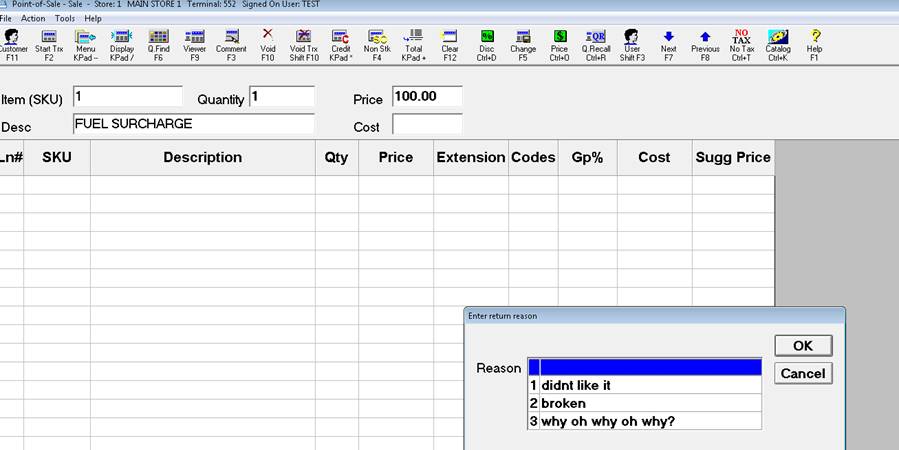
Task: Click the Item (SKU) input field
Action: click(x=127, y=97)
